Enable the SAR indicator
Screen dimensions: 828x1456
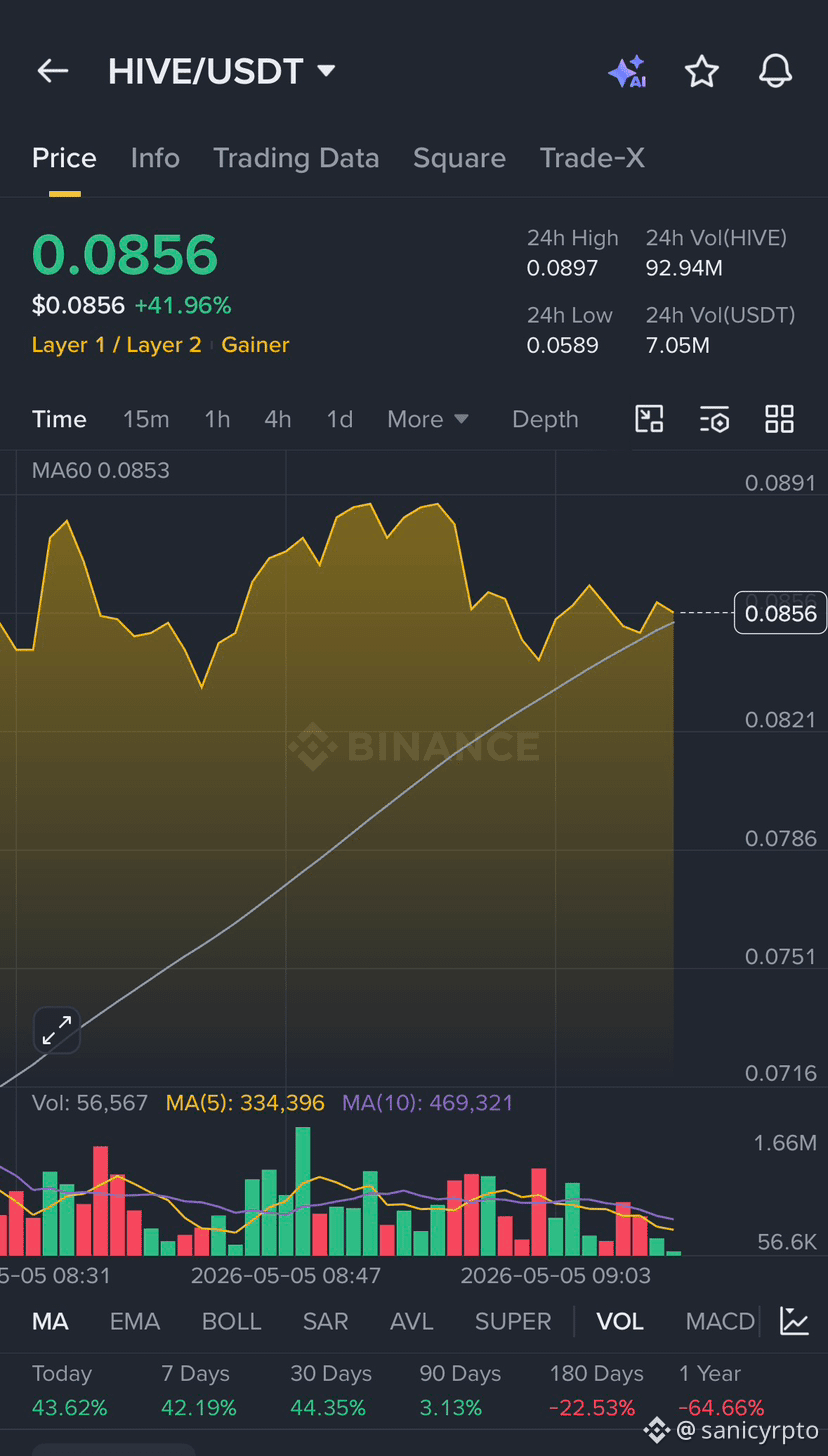pyautogui.click(x=325, y=1321)
